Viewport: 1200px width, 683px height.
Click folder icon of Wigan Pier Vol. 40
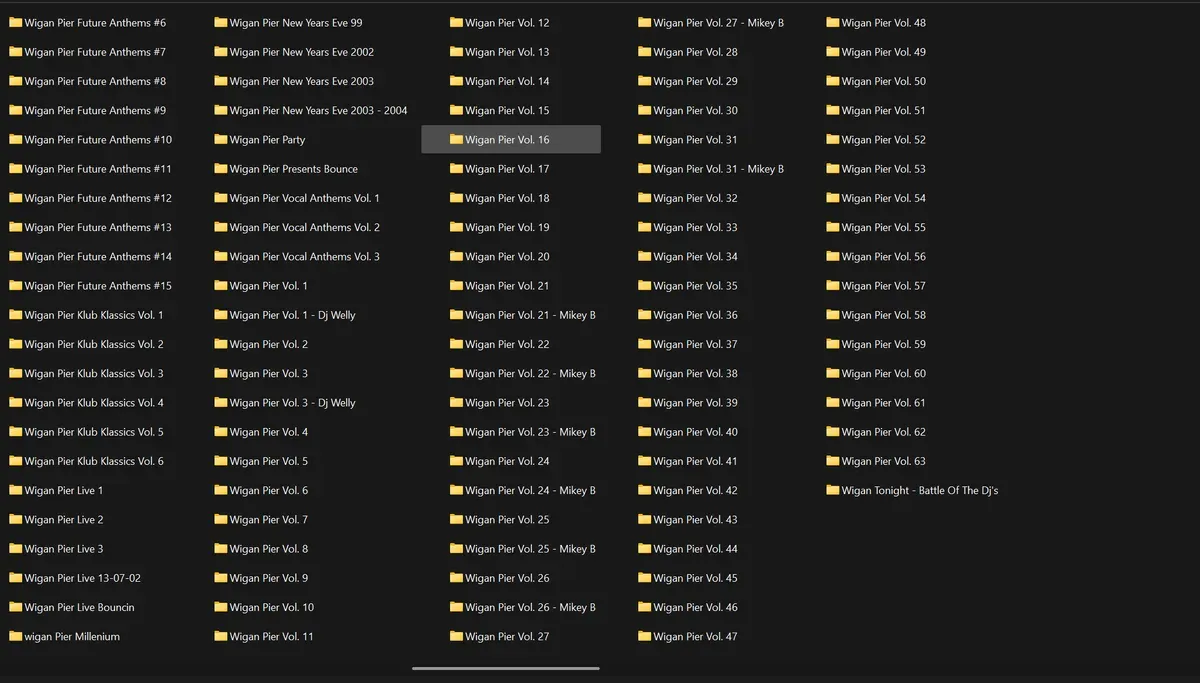pyautogui.click(x=644, y=432)
